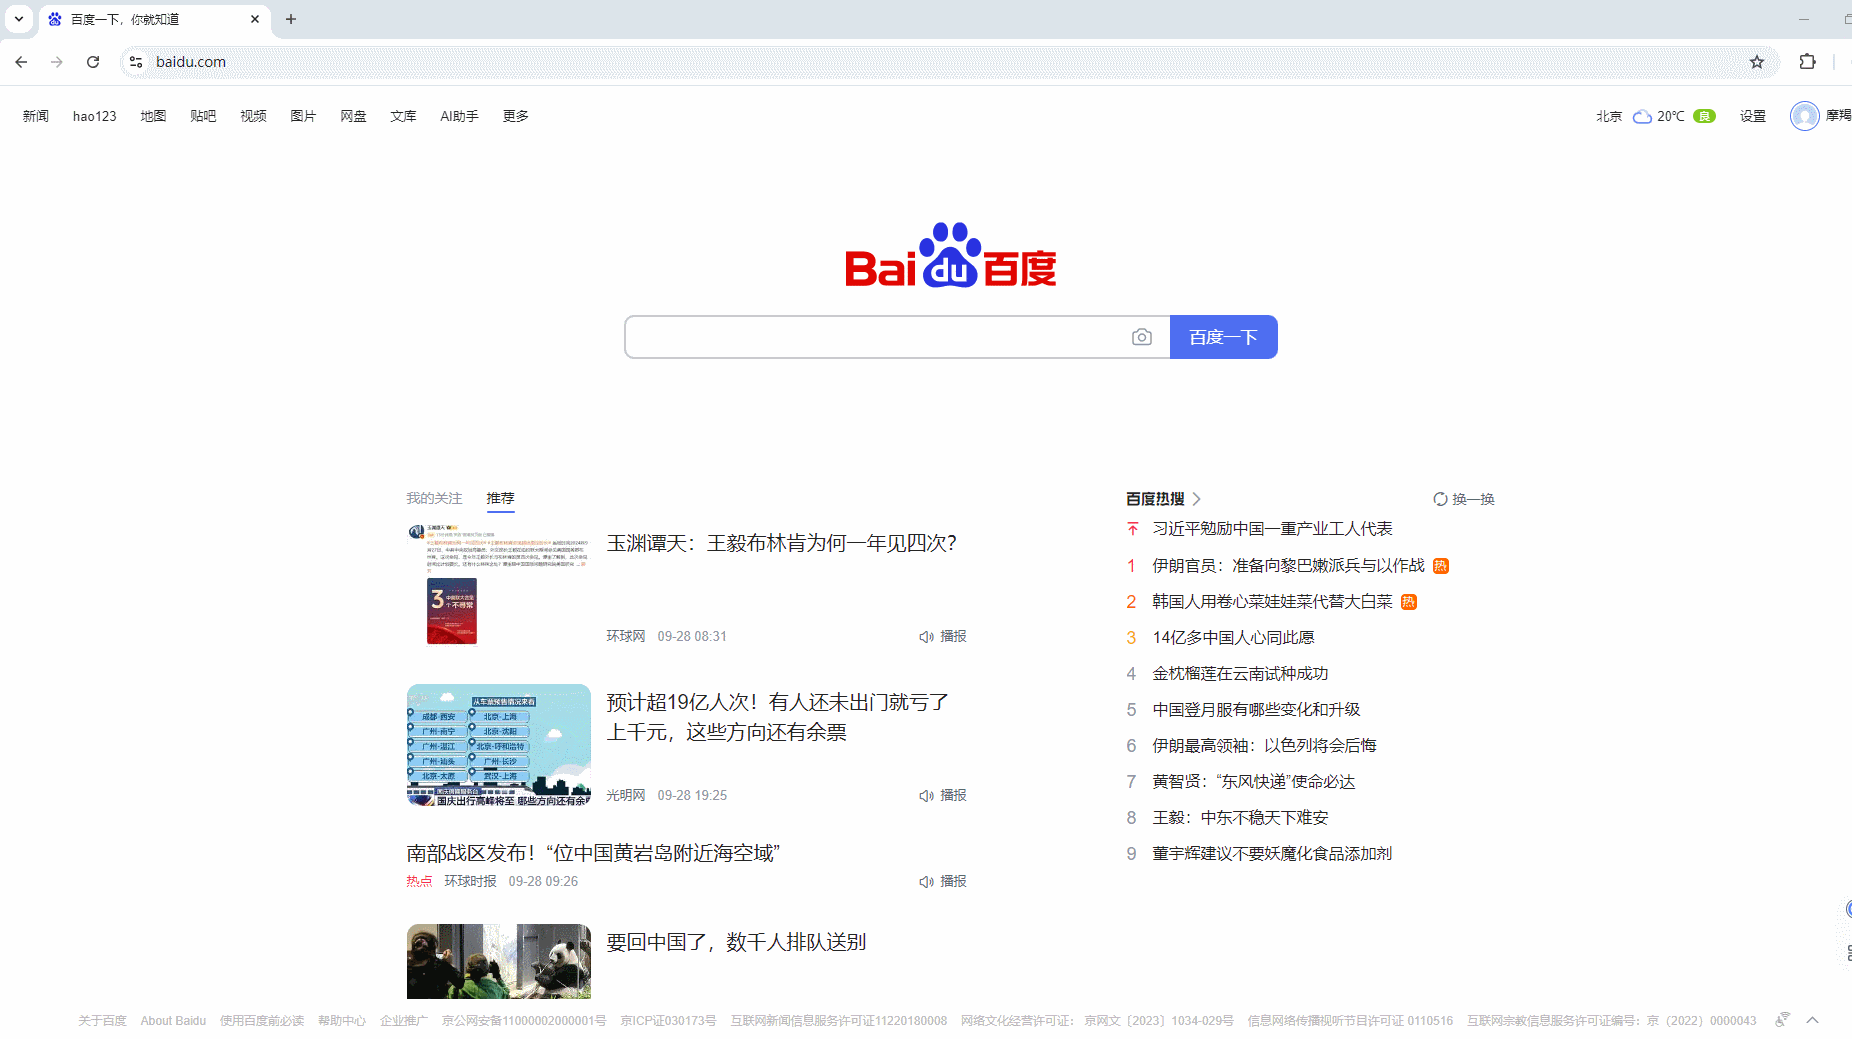Open the 设置 settings menu
This screenshot has height=1039, width=1852.
[x=1753, y=116]
